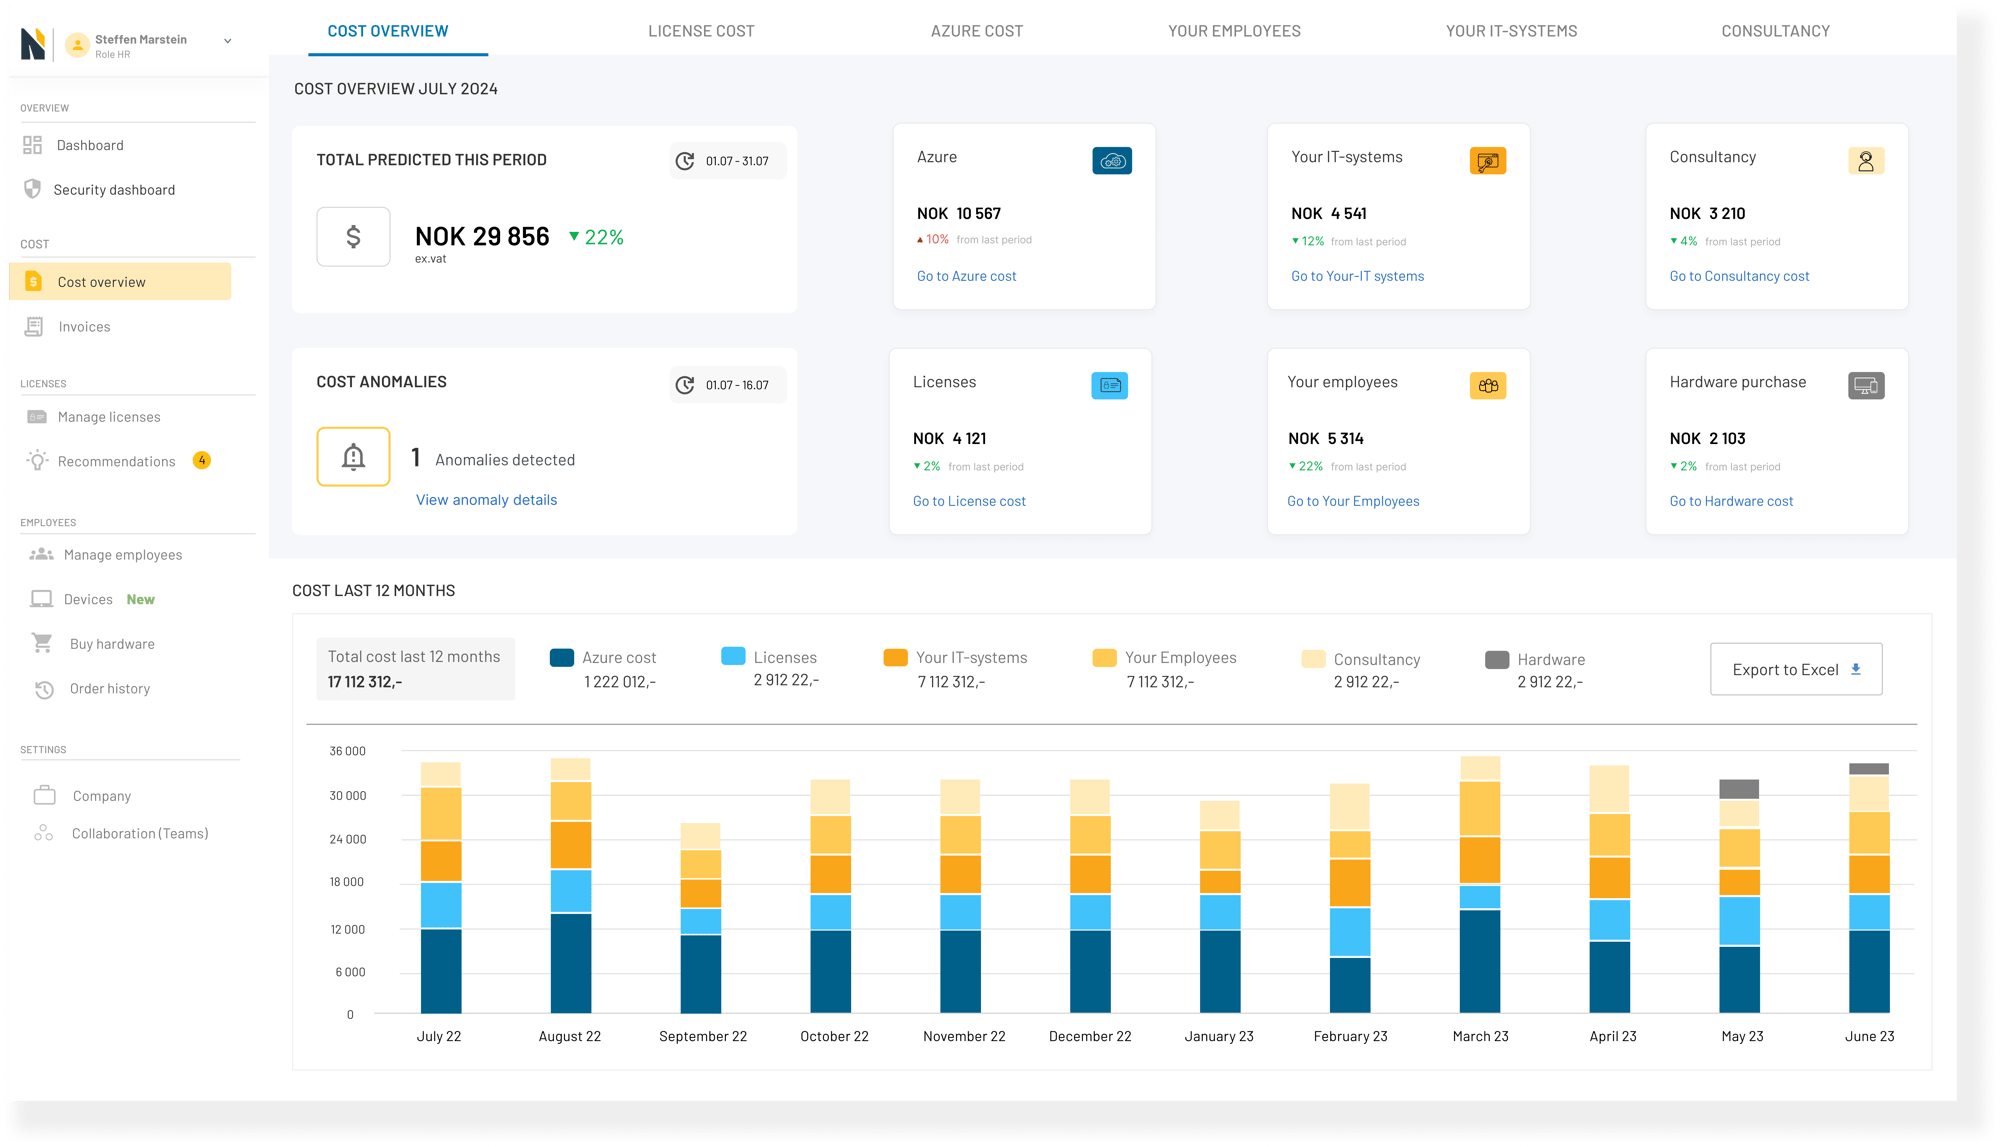The image size is (2000, 1147).
Task: Click the March 23 chart bar
Action: (1480, 900)
